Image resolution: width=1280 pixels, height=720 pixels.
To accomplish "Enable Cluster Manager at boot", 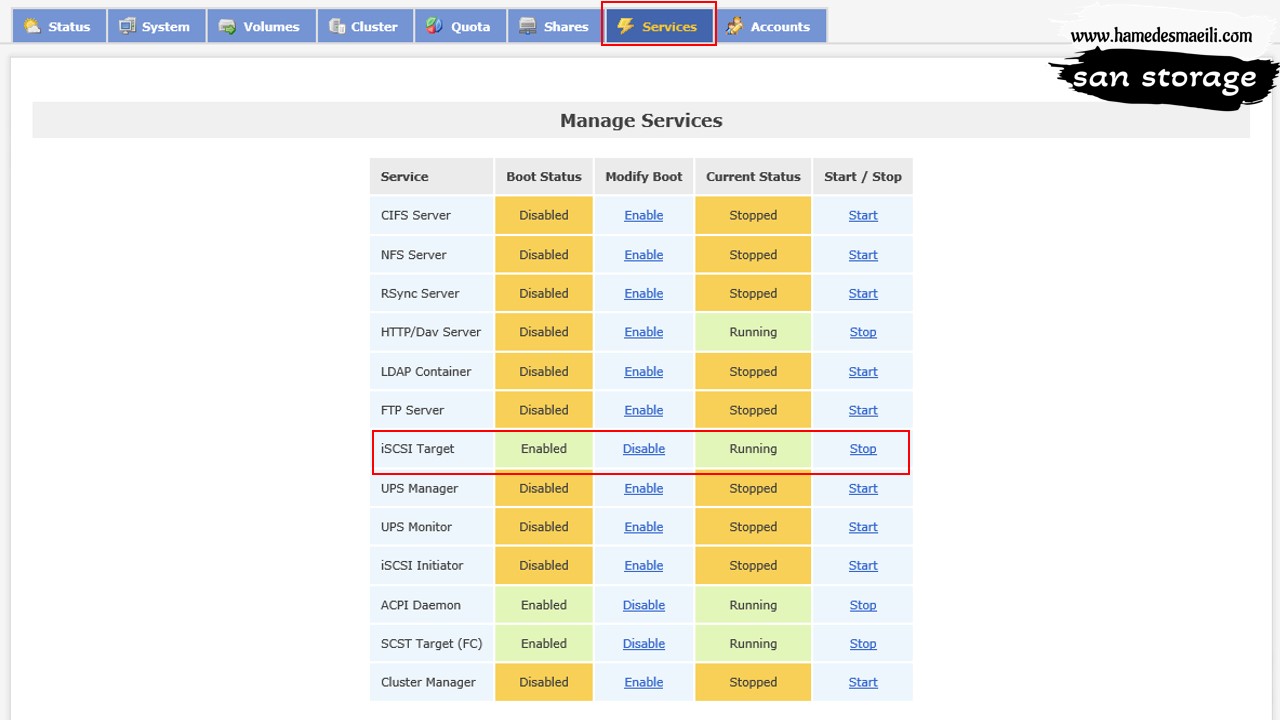I will [644, 682].
